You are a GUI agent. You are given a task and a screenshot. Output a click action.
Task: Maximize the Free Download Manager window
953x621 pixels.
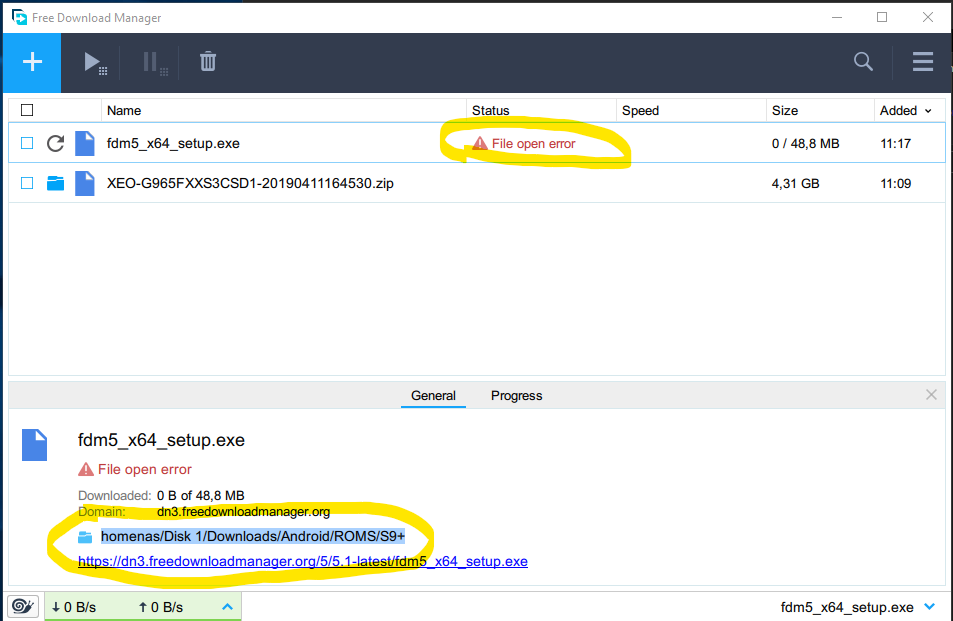click(882, 17)
